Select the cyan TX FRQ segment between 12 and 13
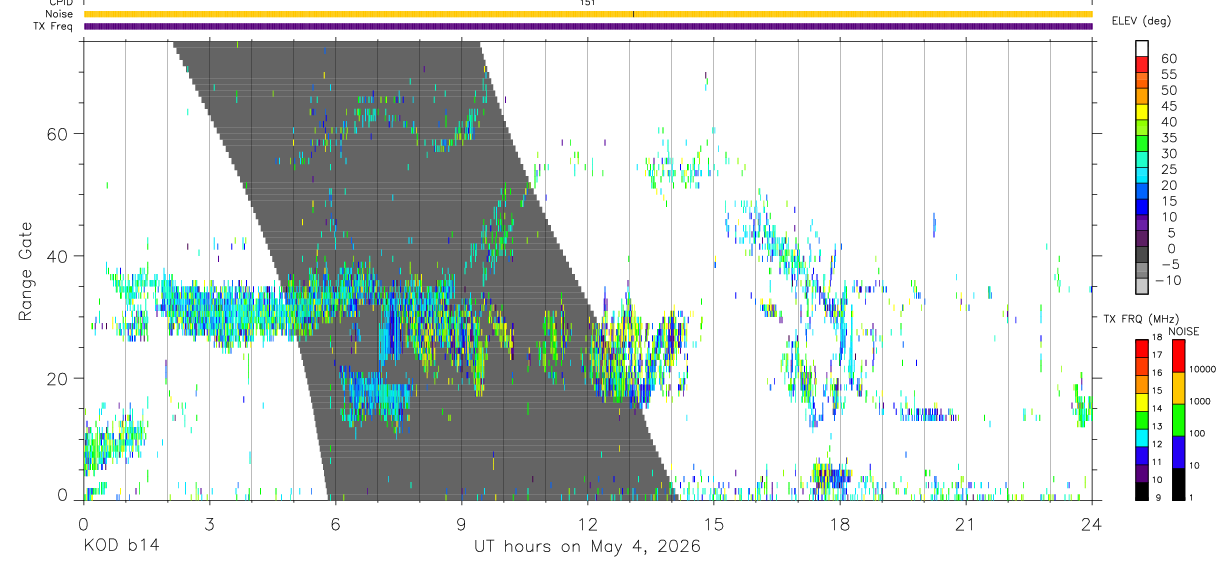Screen dimensions: 1228x567 (x=1142, y=437)
